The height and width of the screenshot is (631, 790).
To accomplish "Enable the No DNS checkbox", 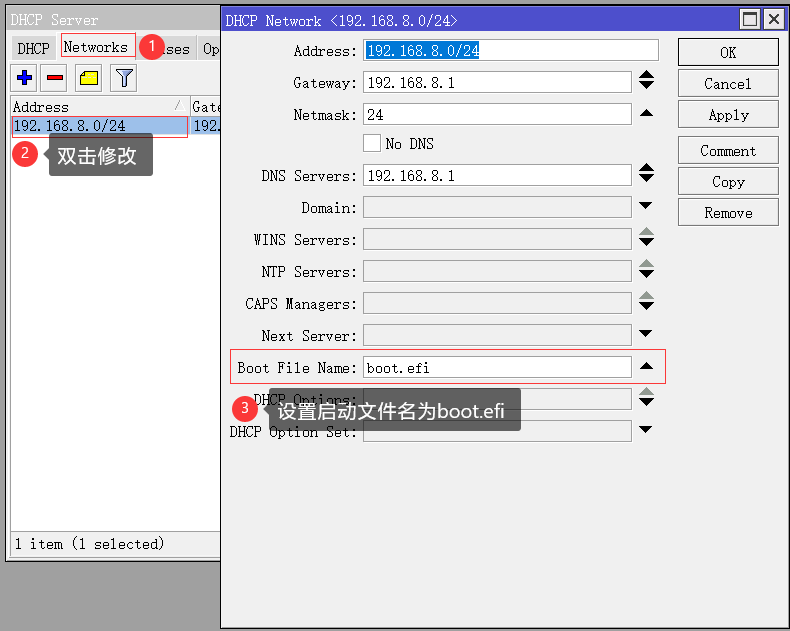I will pyautogui.click(x=372, y=143).
